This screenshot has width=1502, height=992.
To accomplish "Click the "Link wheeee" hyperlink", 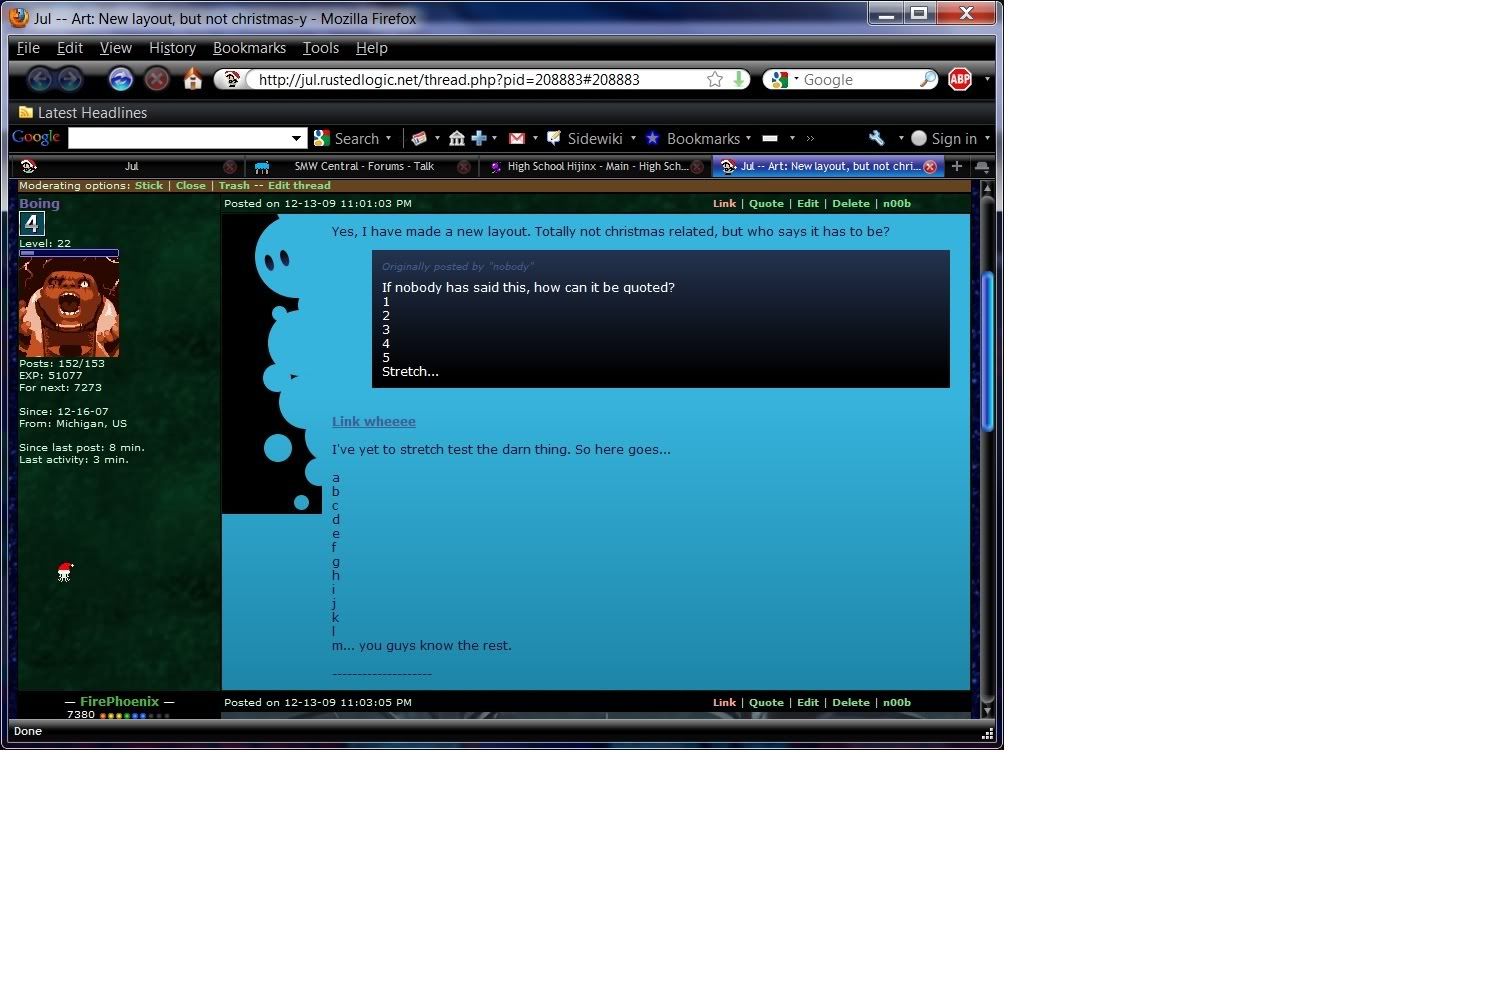I will tap(374, 422).
